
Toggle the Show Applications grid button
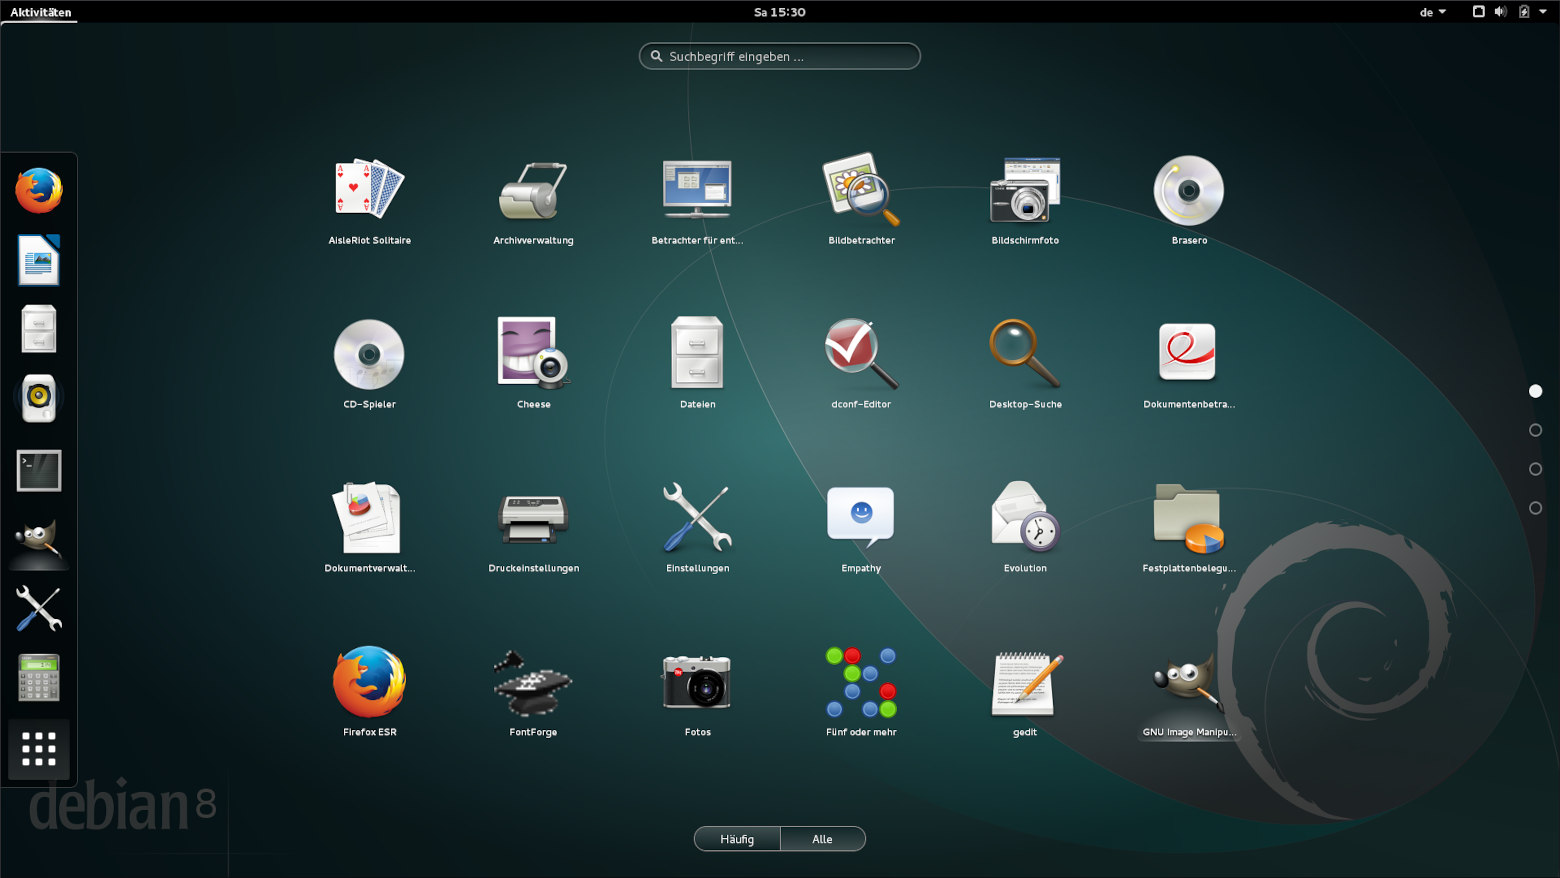pyautogui.click(x=39, y=749)
